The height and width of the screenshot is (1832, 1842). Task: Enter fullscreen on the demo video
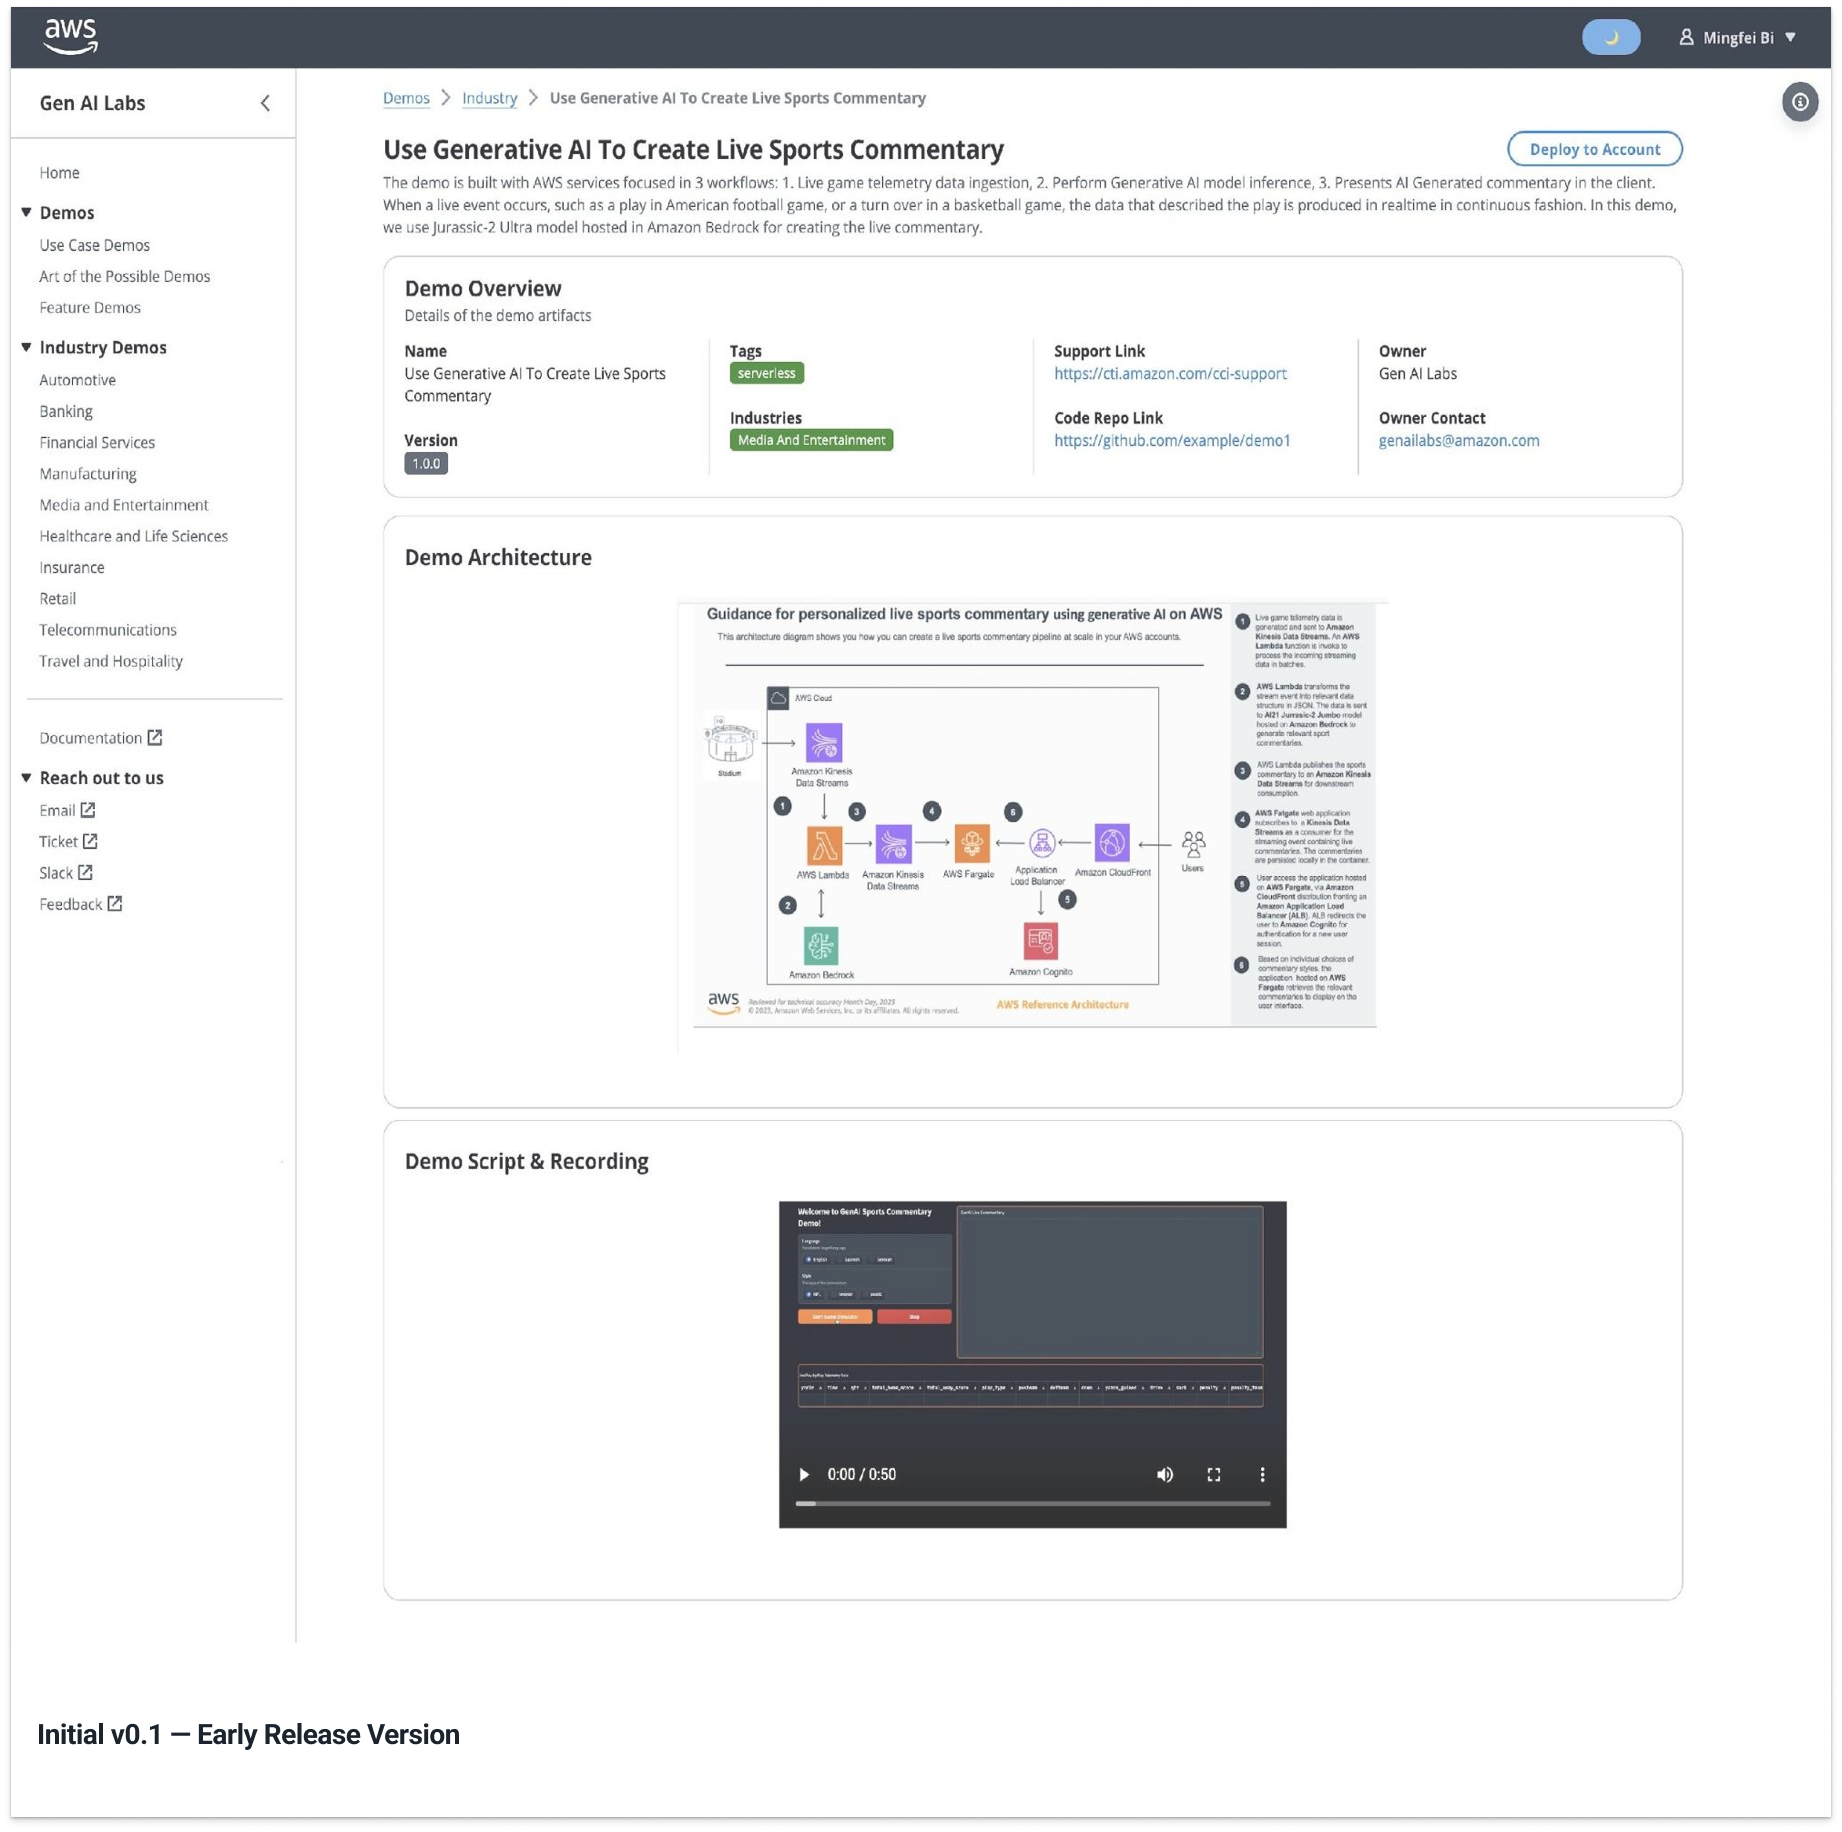point(1213,1474)
